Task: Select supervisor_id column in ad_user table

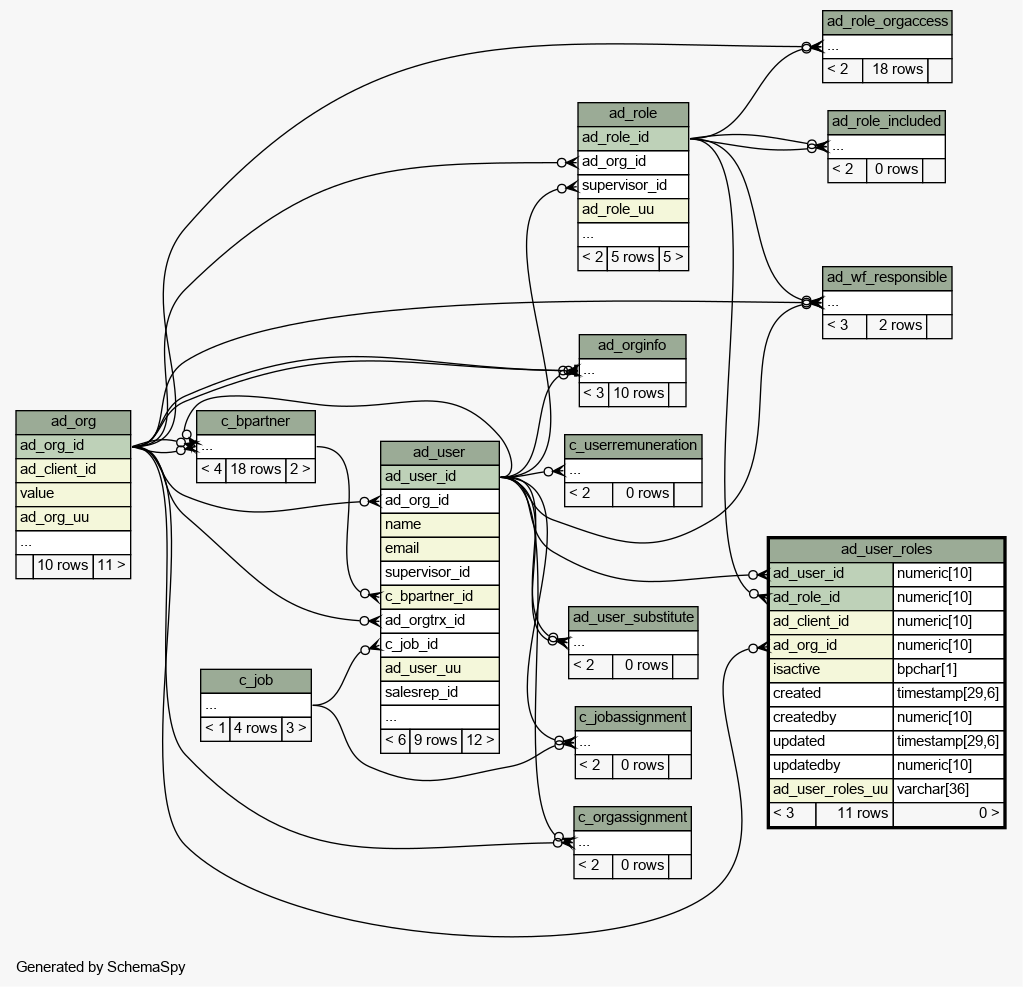Action: pyautogui.click(x=440, y=573)
